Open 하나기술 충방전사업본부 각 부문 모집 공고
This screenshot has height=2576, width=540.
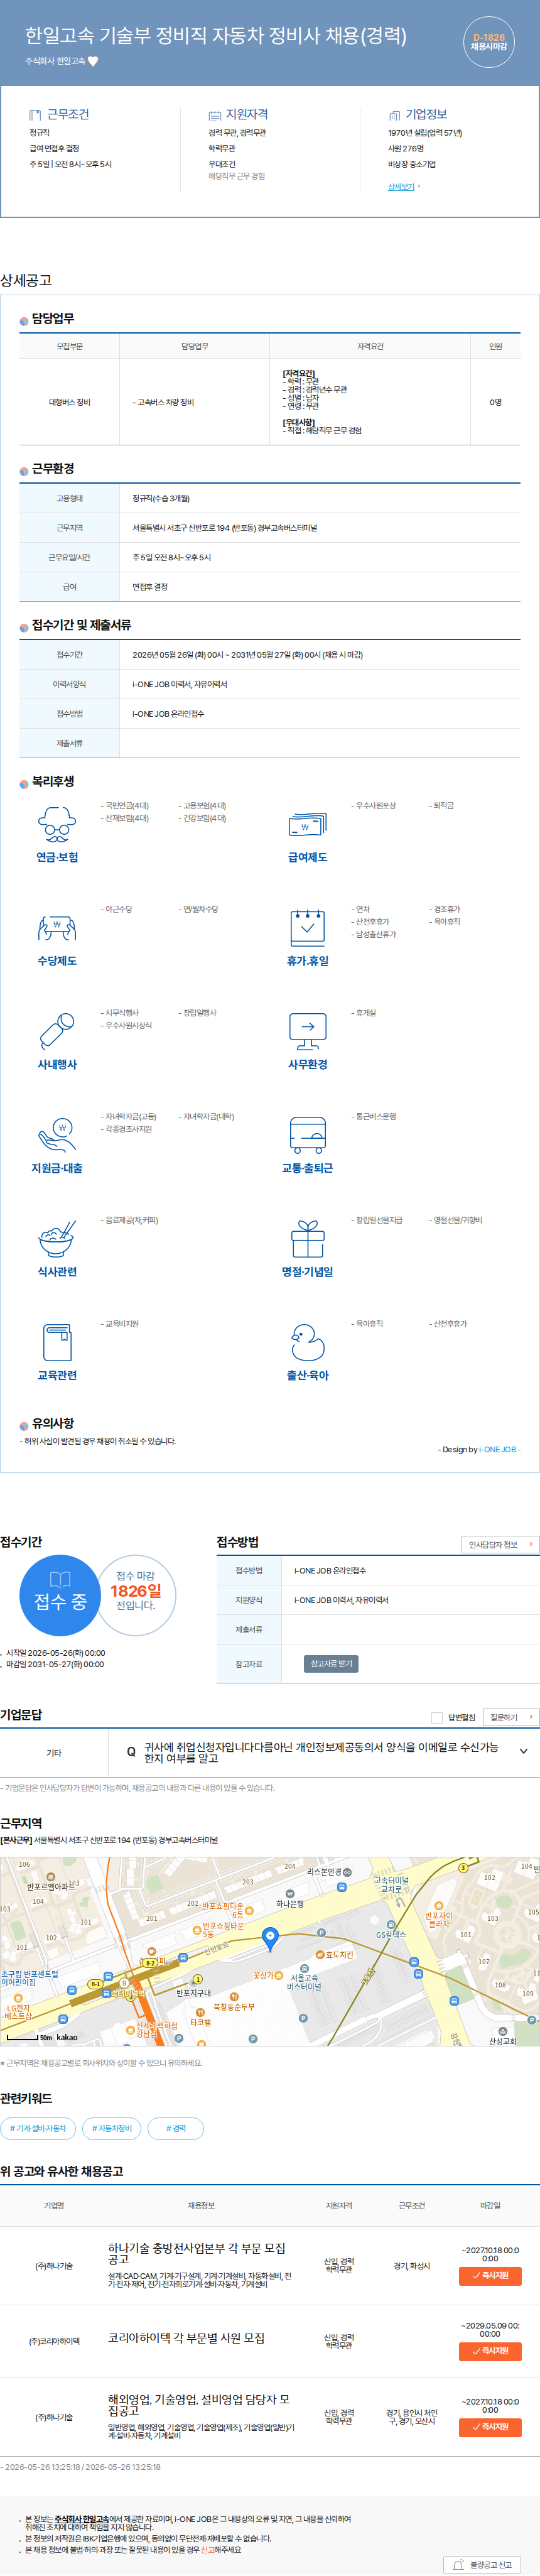(x=197, y=2254)
